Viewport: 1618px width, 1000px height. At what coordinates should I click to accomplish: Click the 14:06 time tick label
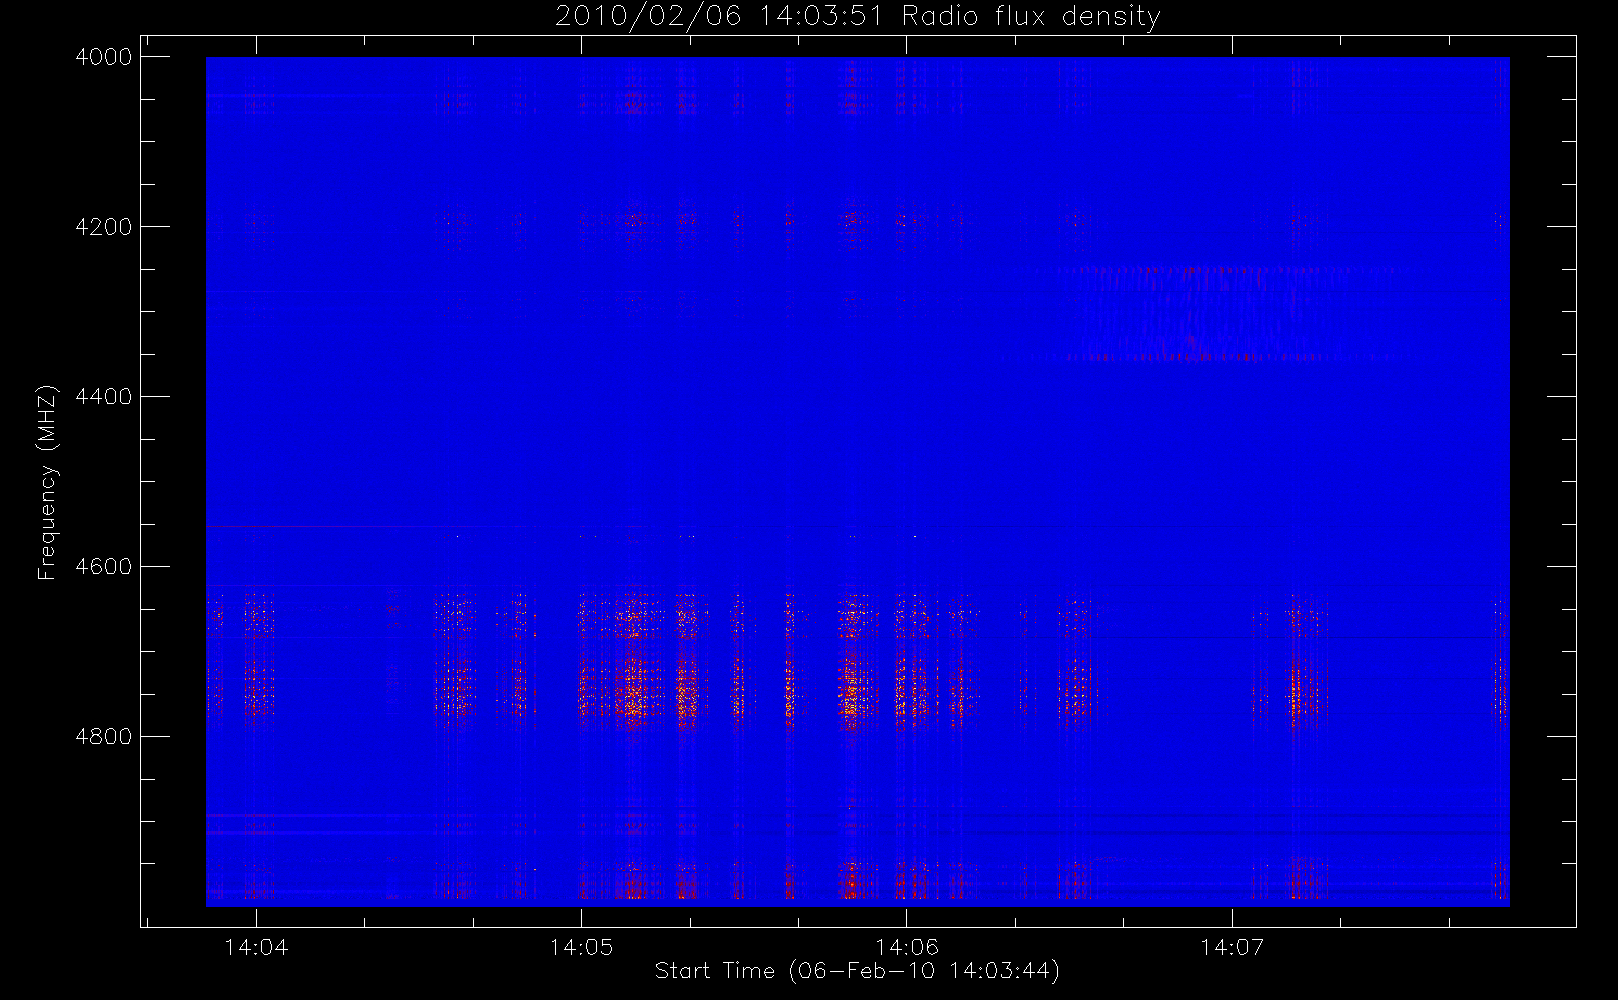pyautogui.click(x=907, y=946)
